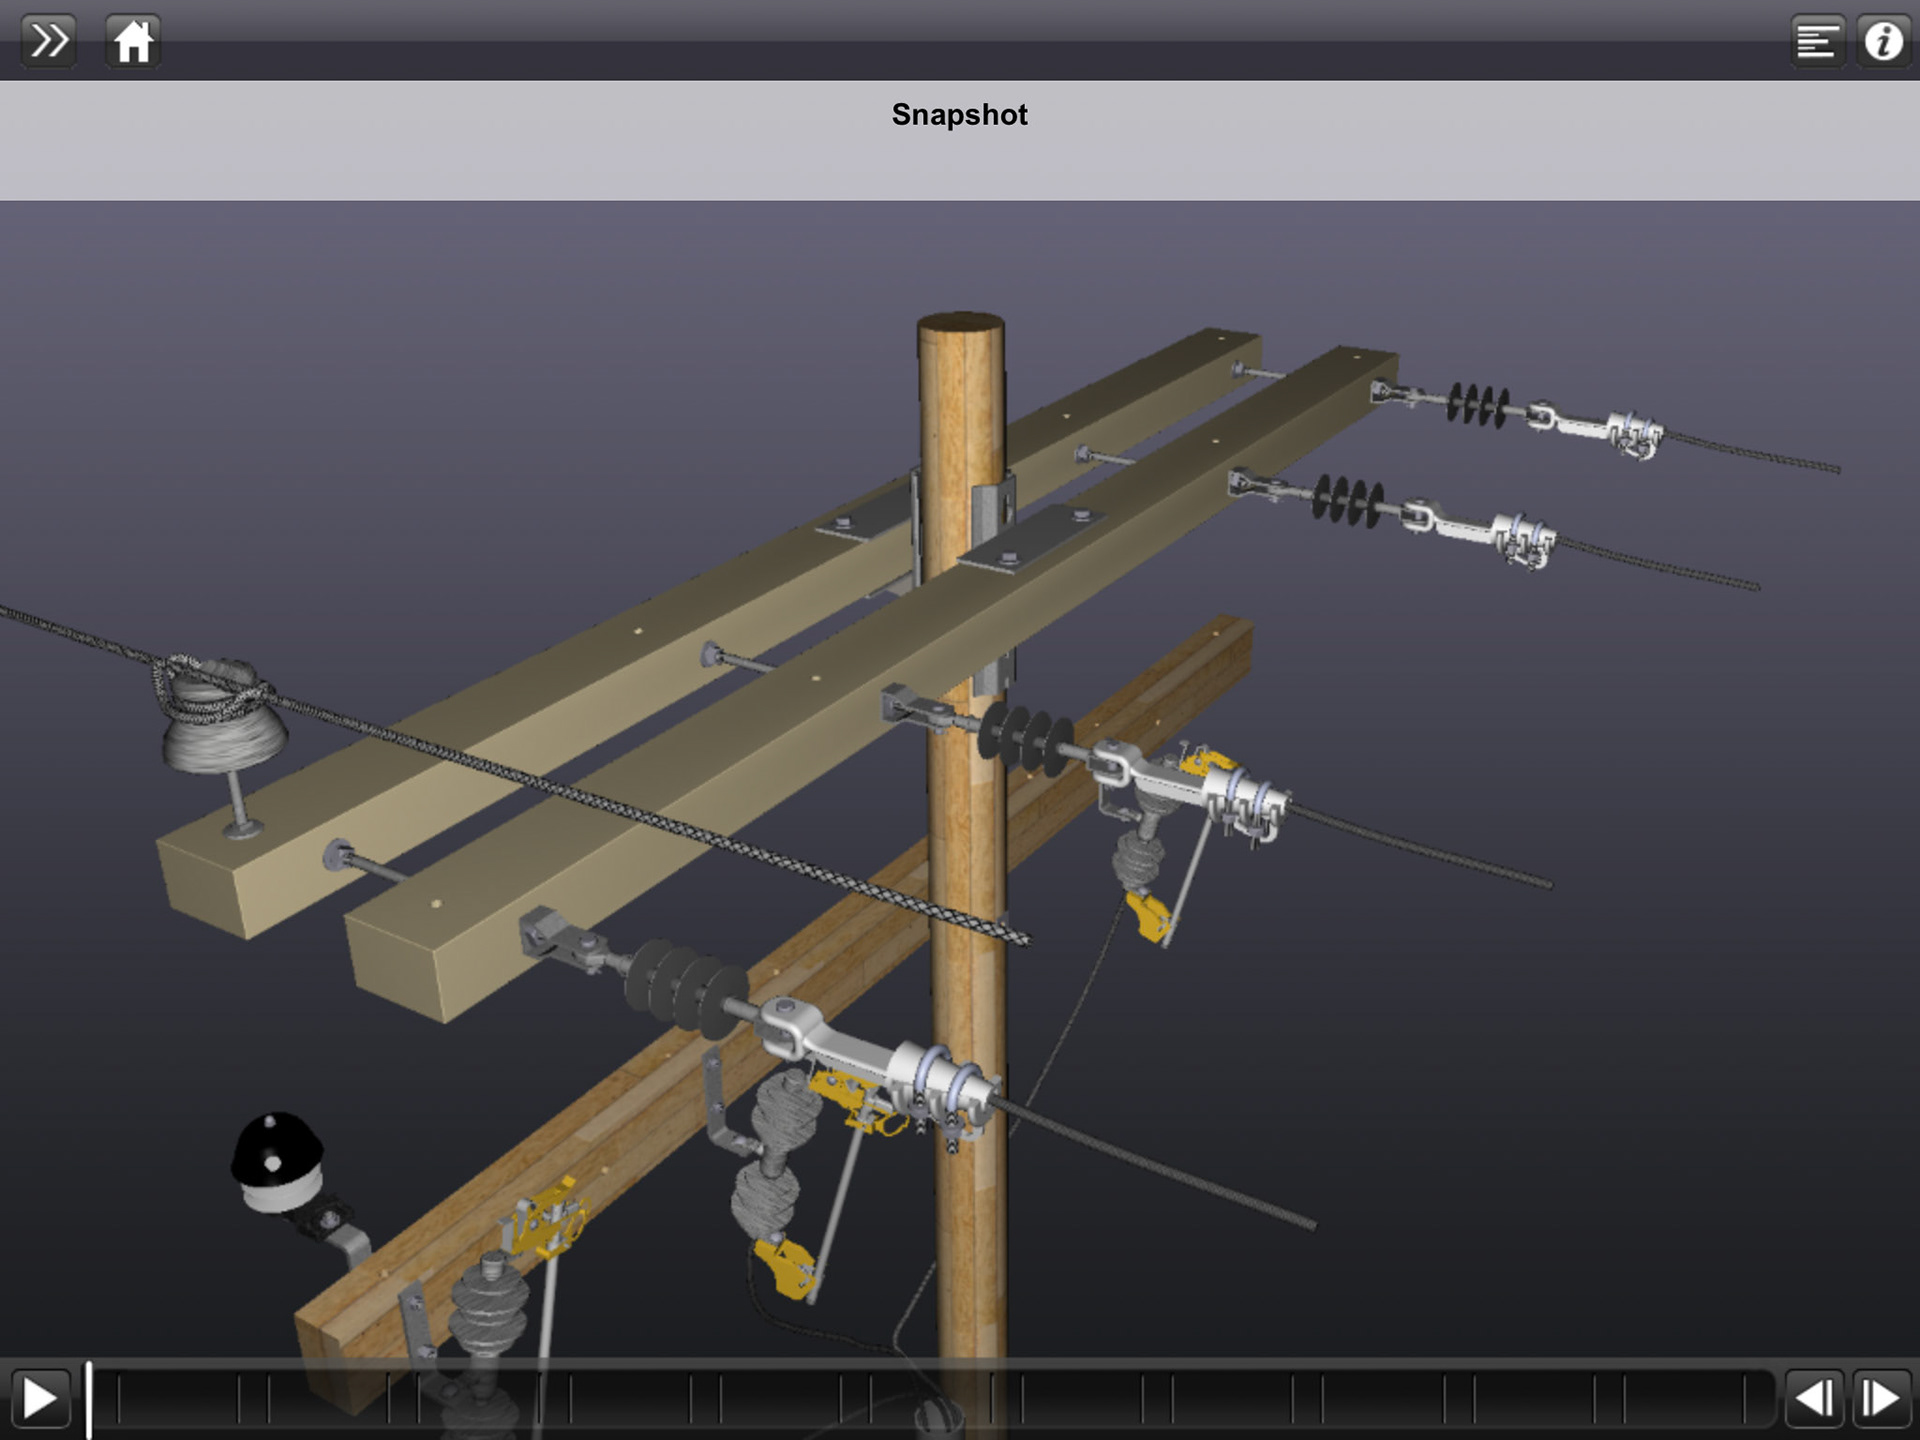Go to Home screen via house icon
This screenshot has width=1920, height=1440.
(133, 41)
